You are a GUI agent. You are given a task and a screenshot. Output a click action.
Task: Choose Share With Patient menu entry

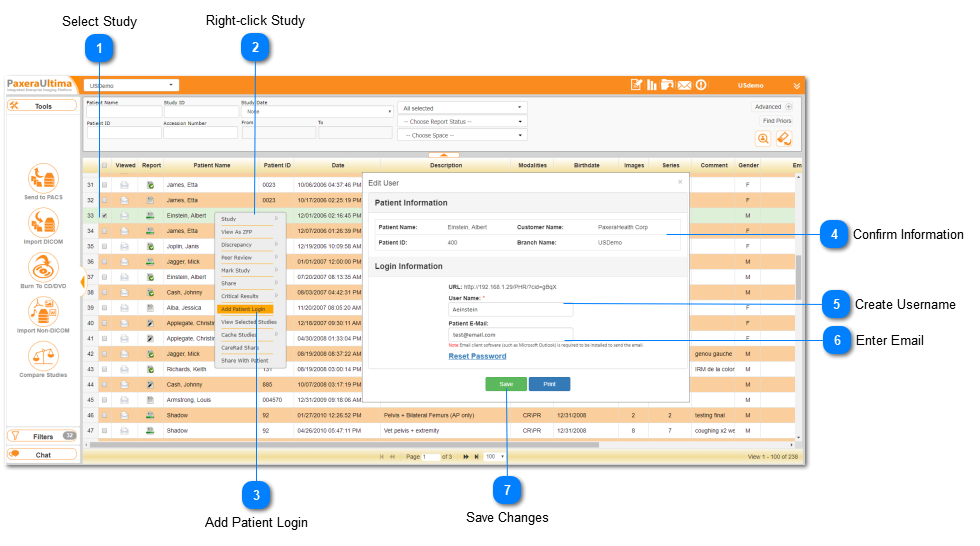[x=245, y=360]
